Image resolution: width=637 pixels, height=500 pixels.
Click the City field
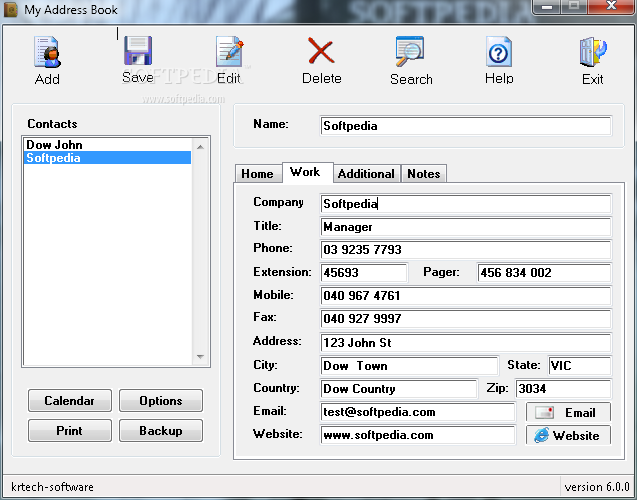pyautogui.click(x=409, y=366)
